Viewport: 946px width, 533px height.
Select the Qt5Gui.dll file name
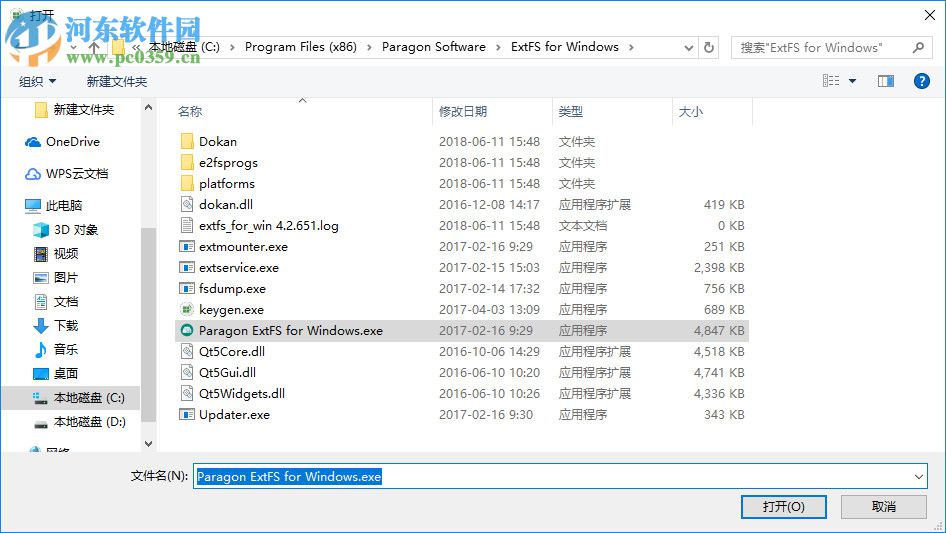227,372
